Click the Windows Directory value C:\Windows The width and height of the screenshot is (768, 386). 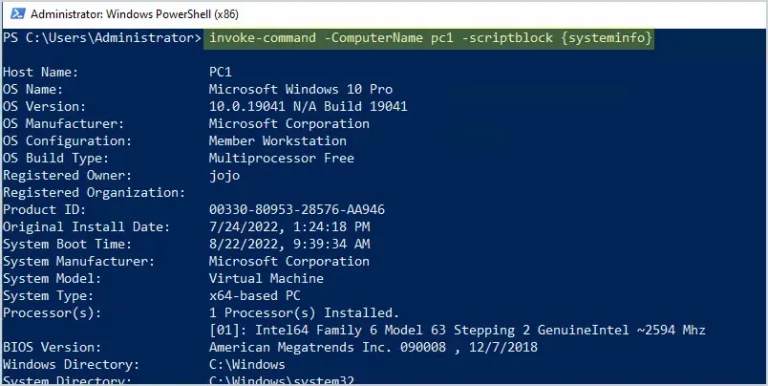(x=247, y=364)
